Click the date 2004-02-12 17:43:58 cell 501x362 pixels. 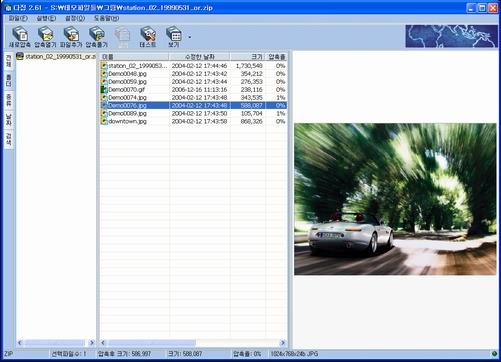pyautogui.click(x=199, y=121)
